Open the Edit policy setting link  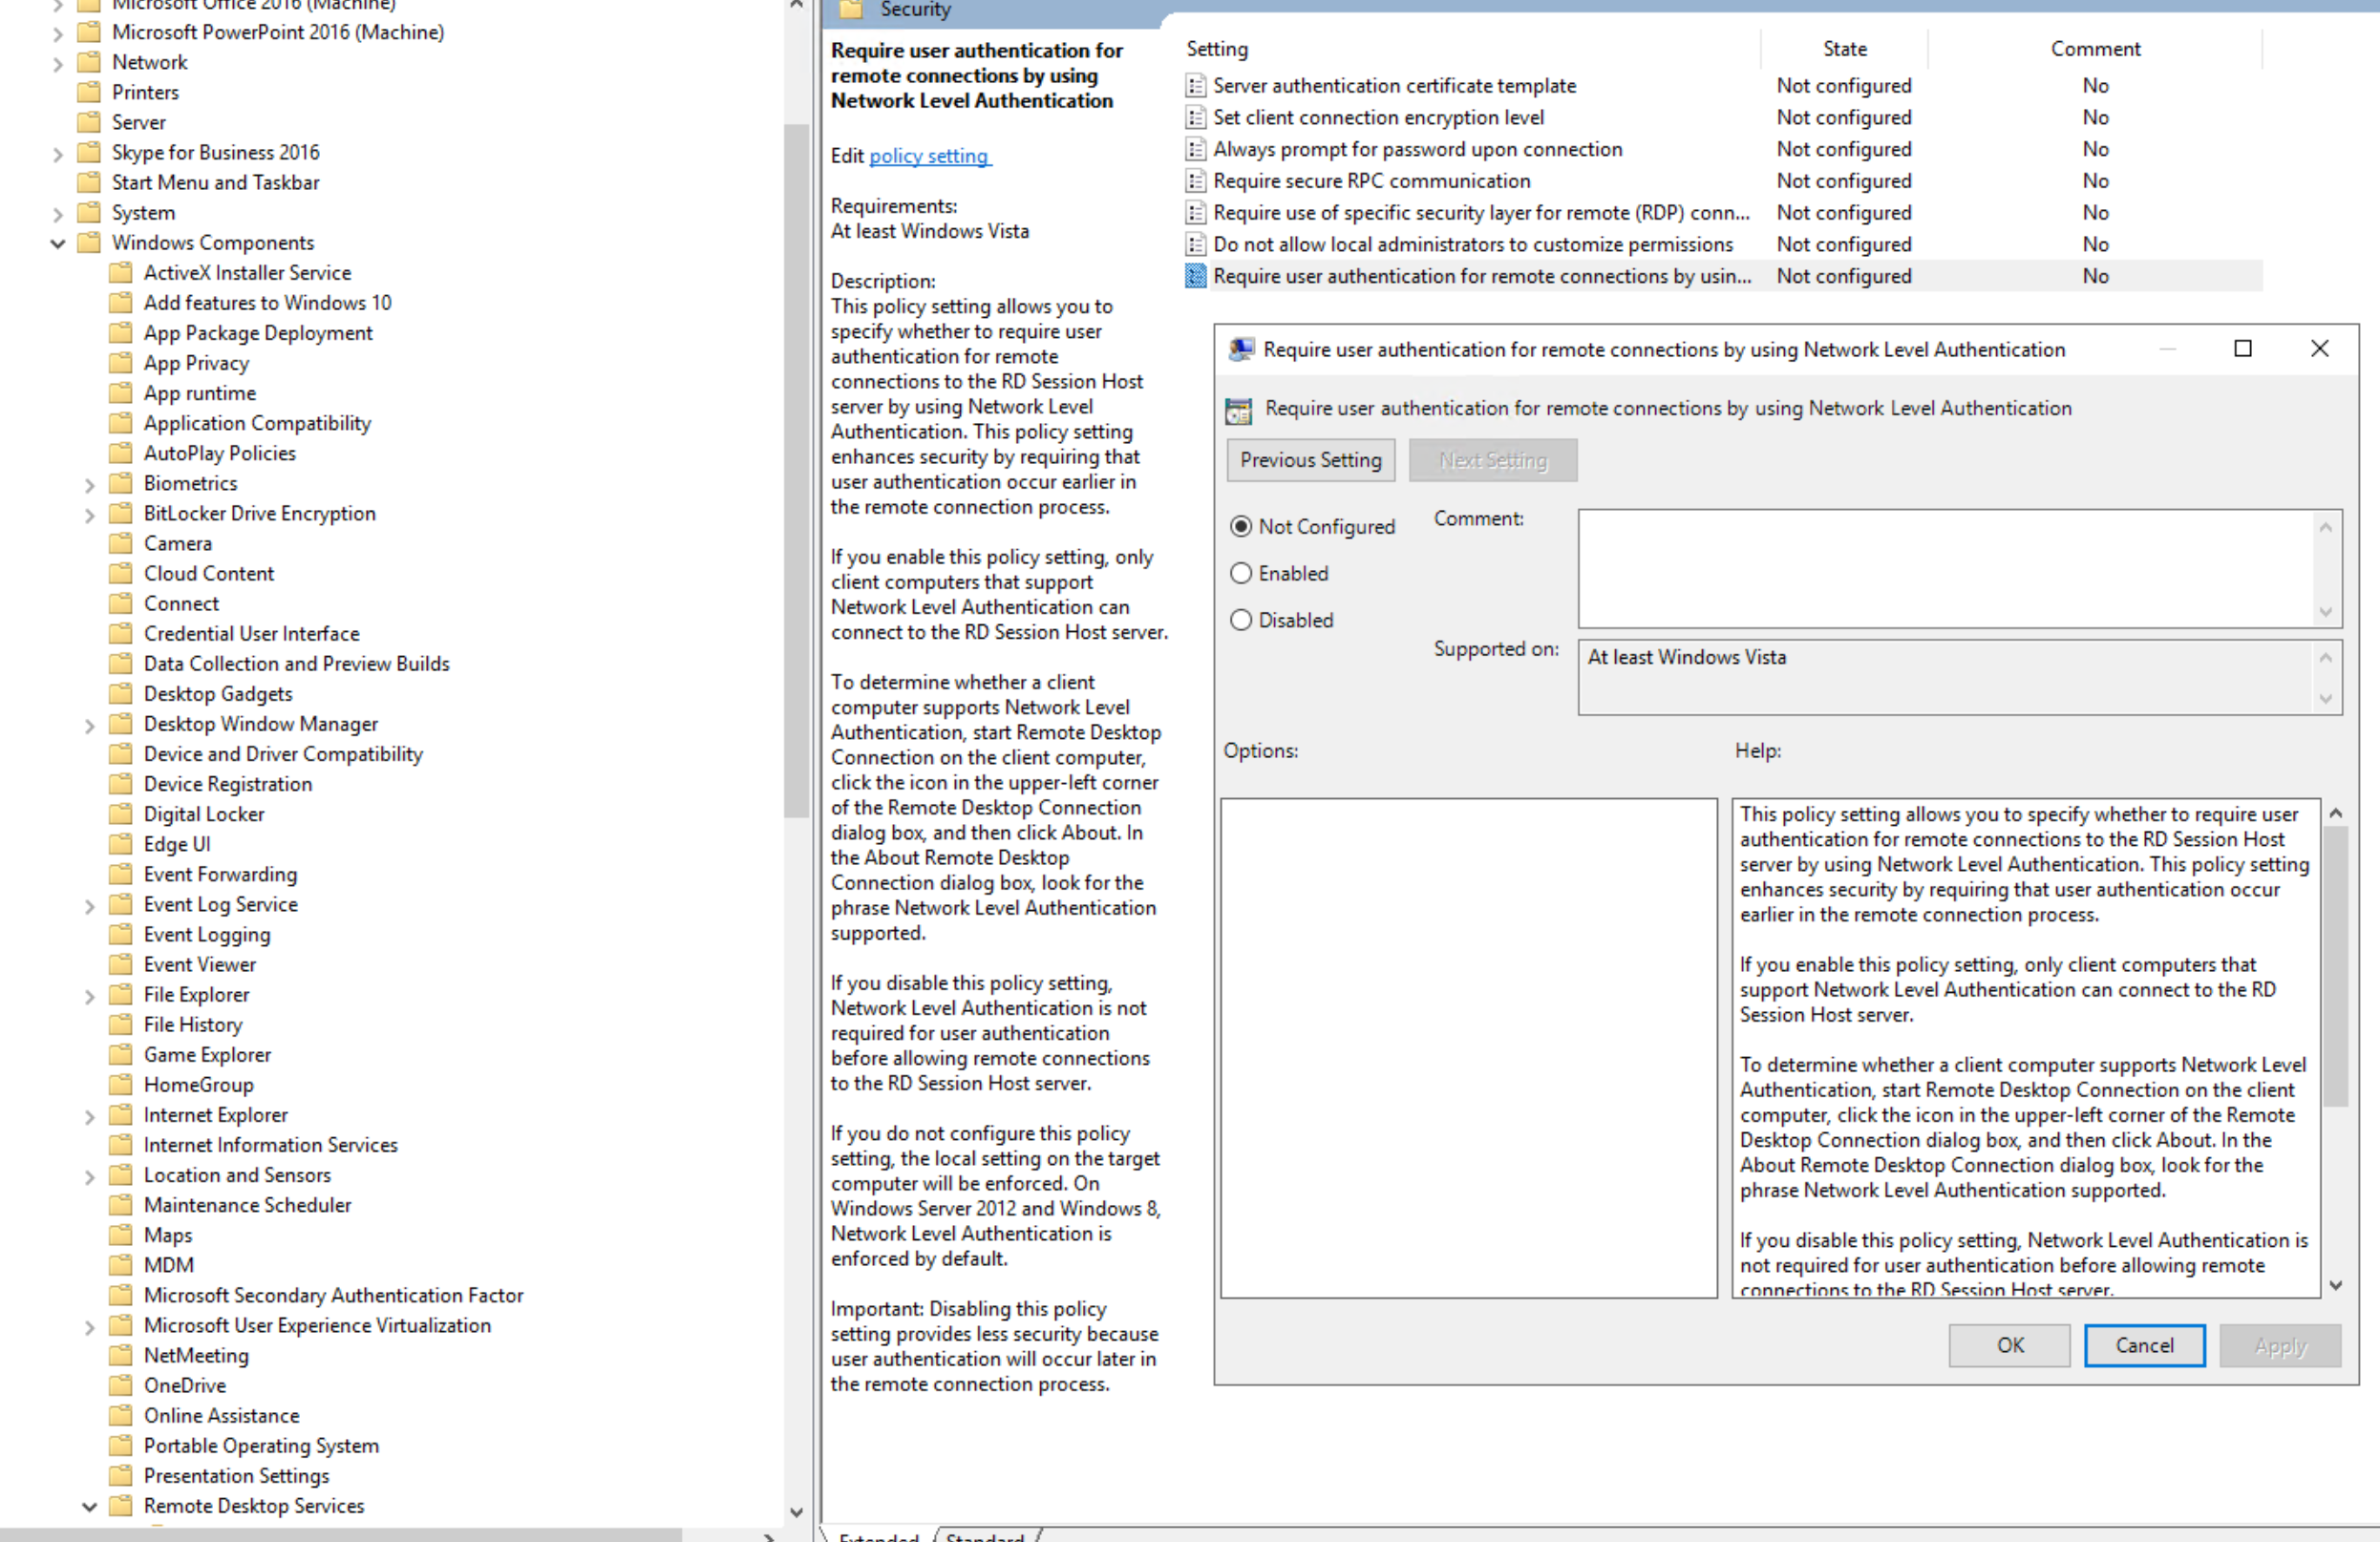[x=929, y=156]
